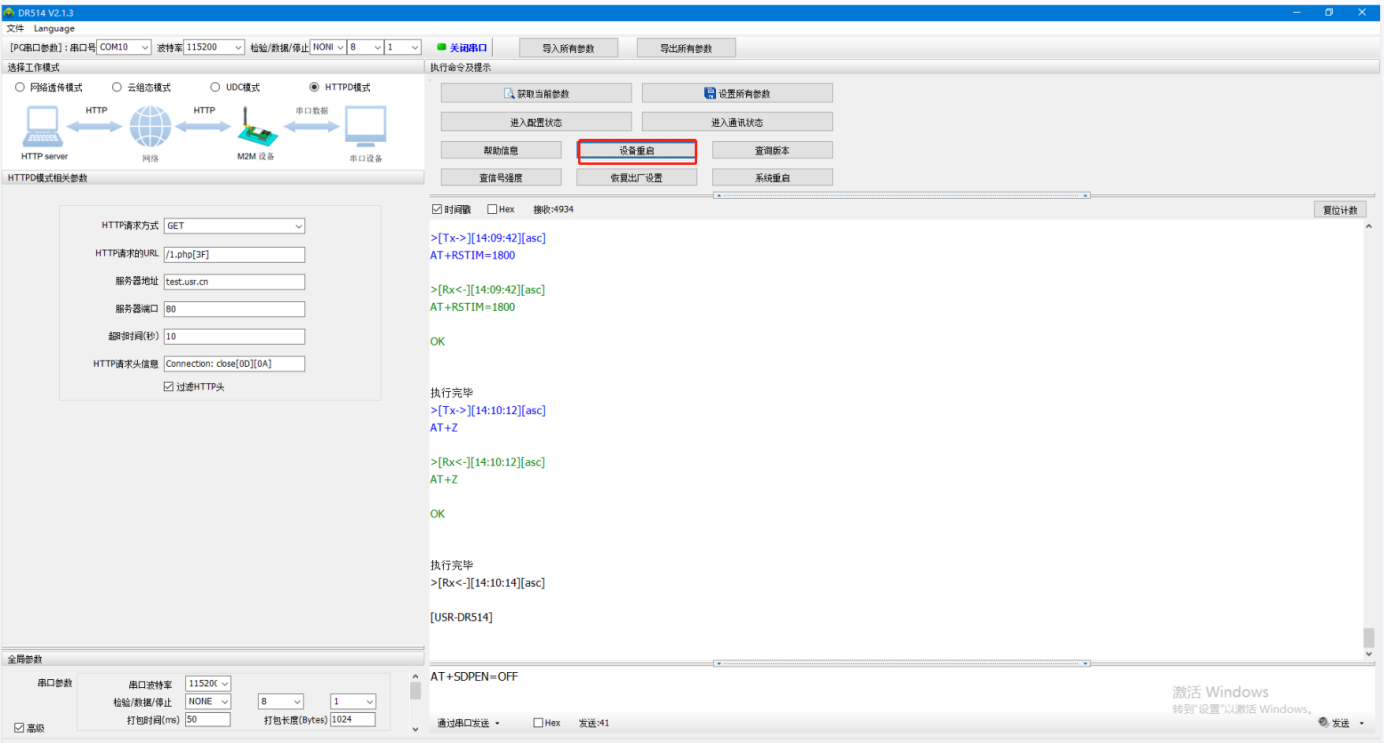Click the 发送 send icon button
This screenshot has width=1384, height=743.
[x=1335, y=723]
